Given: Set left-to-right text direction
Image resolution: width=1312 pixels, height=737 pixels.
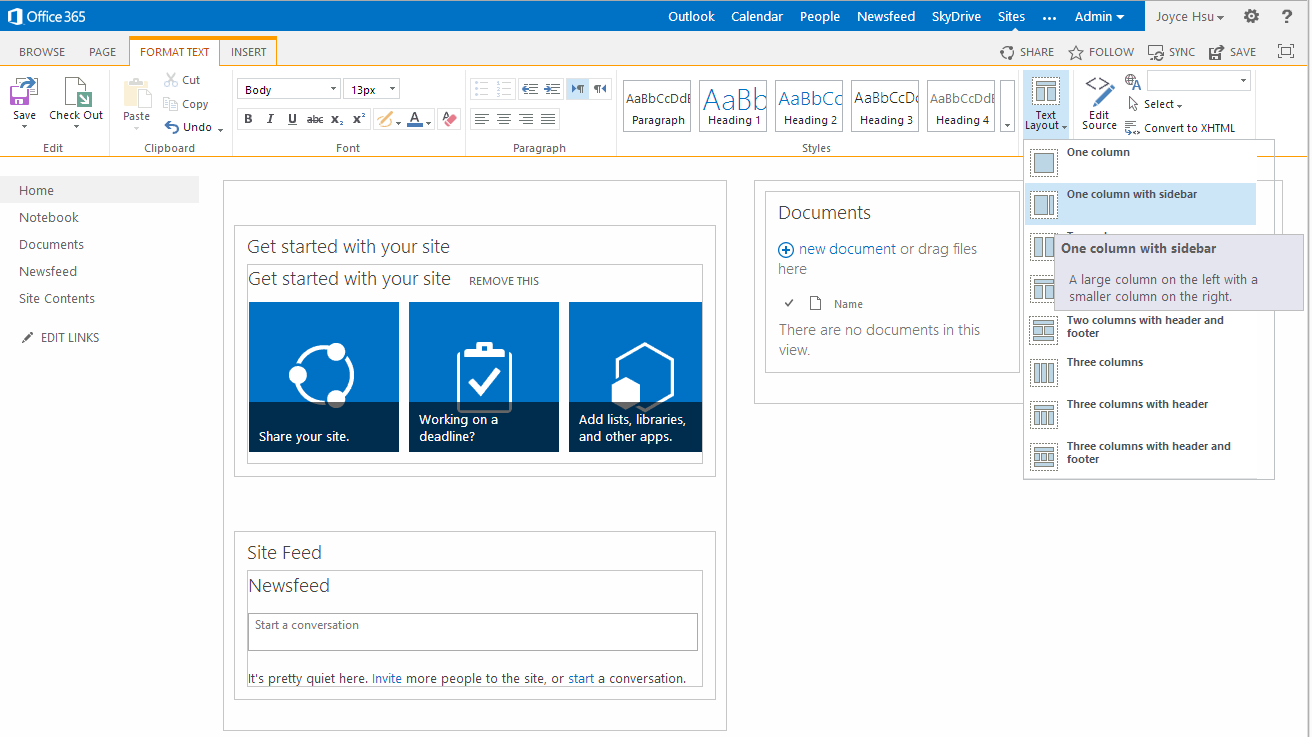Looking at the screenshot, I should pos(578,89).
